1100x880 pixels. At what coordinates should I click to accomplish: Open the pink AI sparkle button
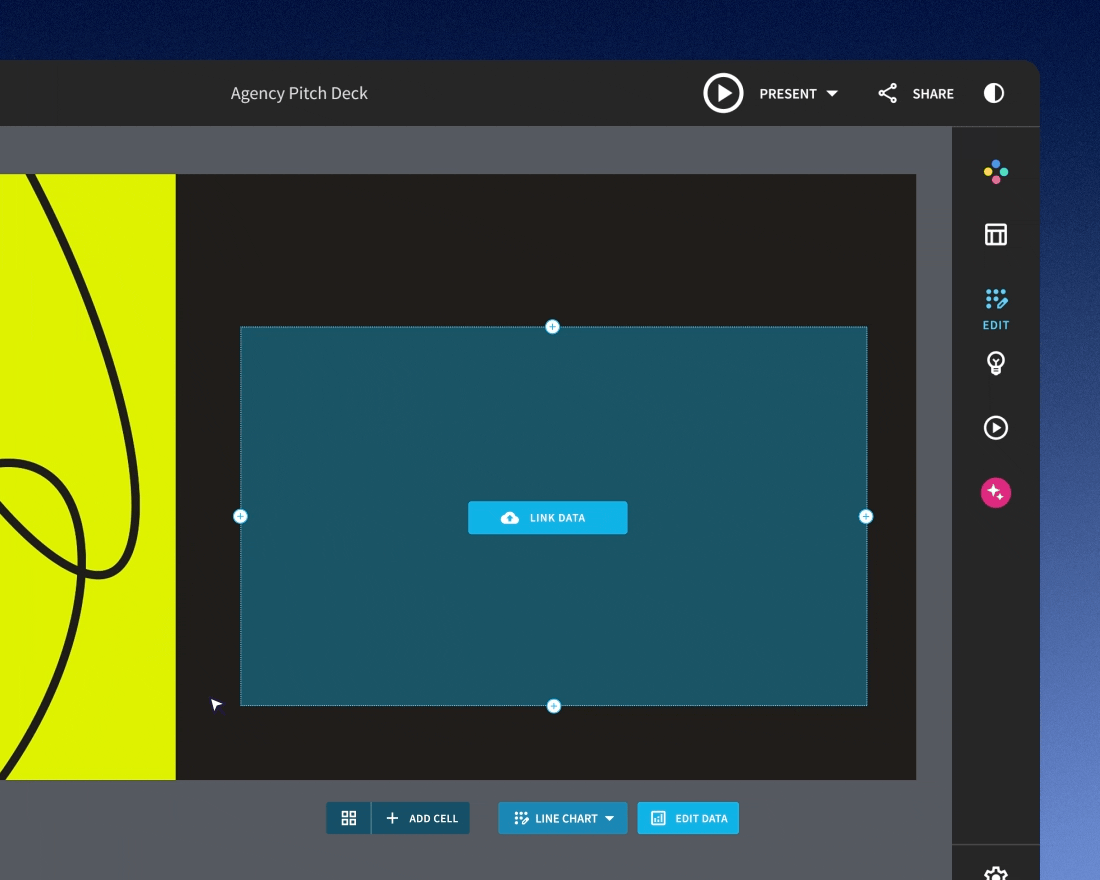(x=995, y=493)
